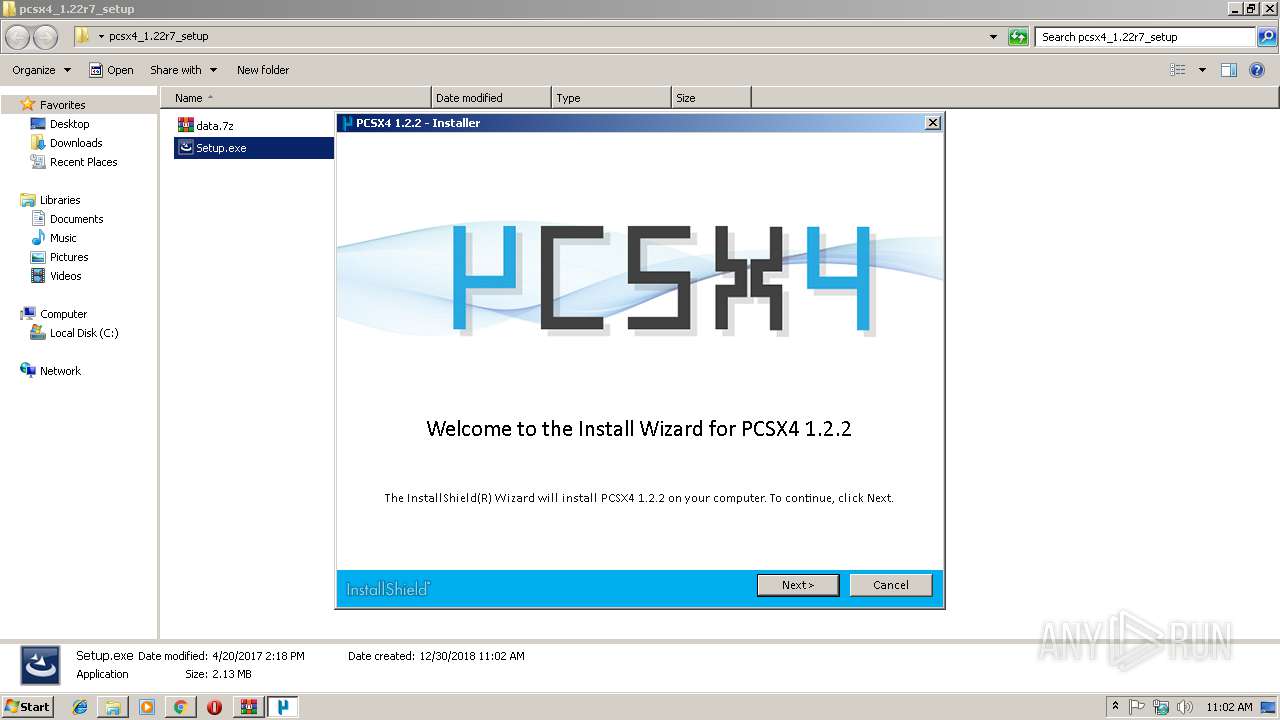
Task: Open Explorer help
Action: 1257,70
